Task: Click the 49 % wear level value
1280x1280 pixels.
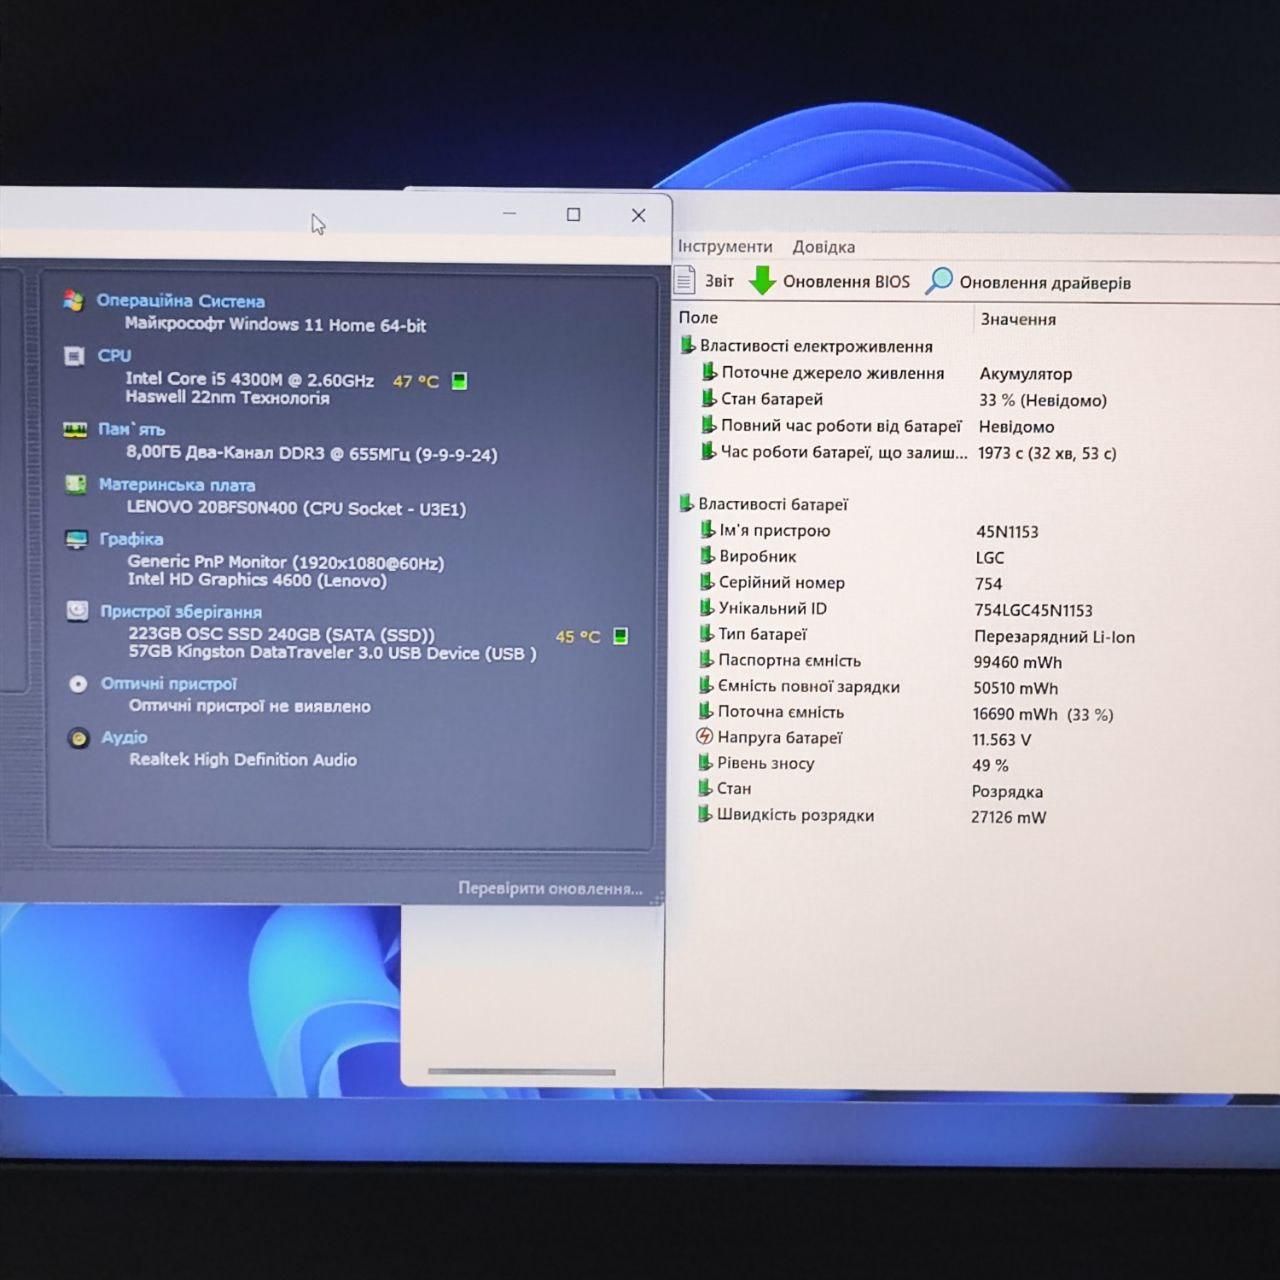Action: point(990,765)
